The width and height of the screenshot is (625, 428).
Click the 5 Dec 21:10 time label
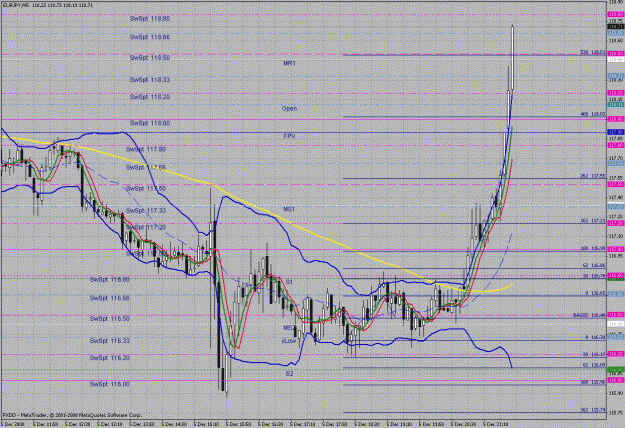(497, 424)
